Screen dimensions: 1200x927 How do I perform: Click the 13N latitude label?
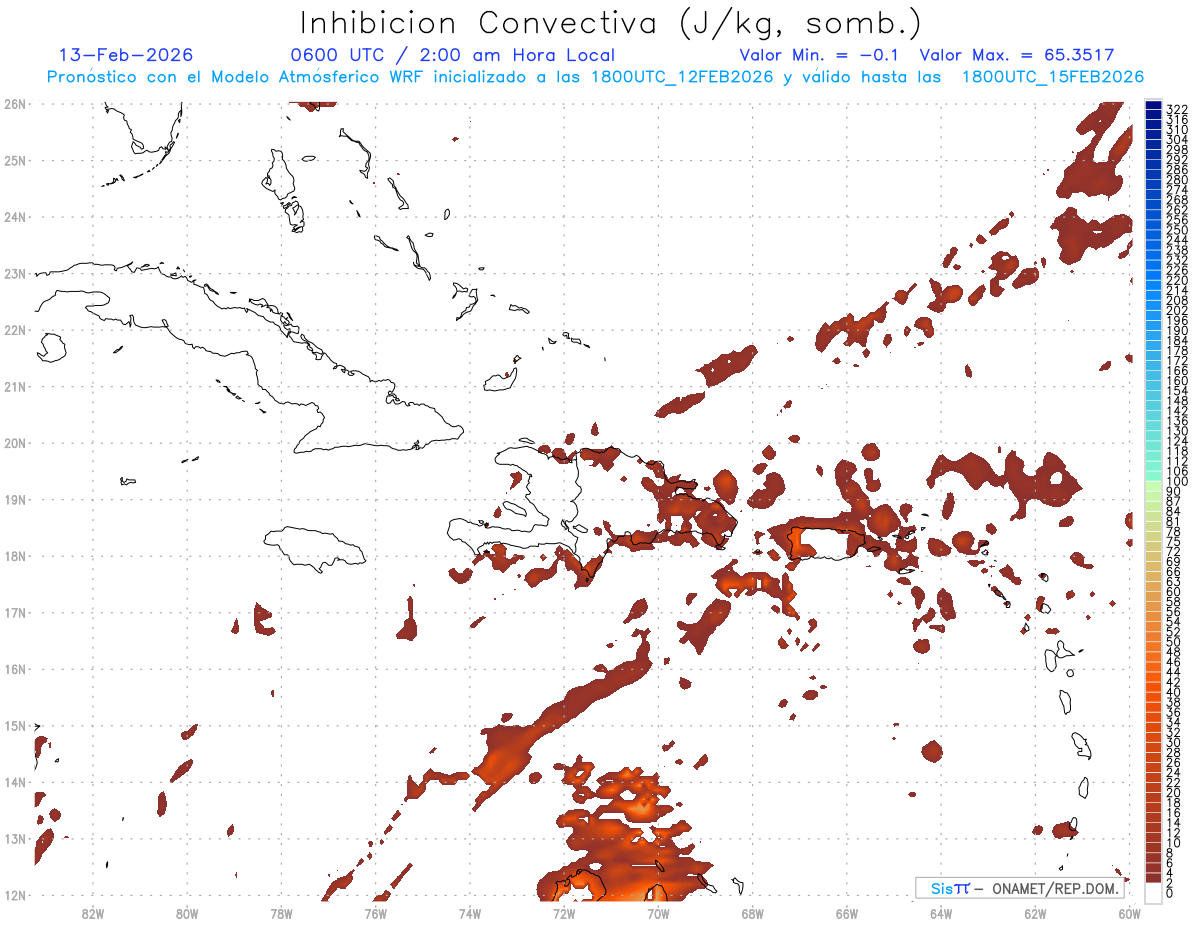pos(14,838)
